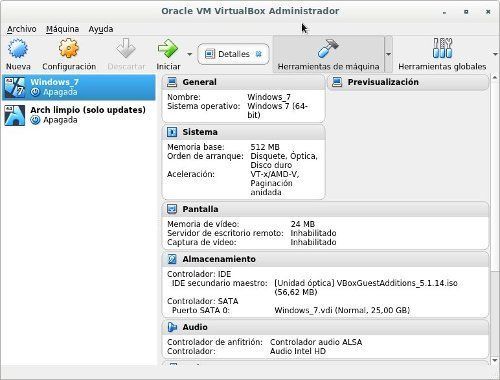The image size is (500, 380).
Task: Select Arch limpio (solo updates) machine
Action: pyautogui.click(x=79, y=115)
